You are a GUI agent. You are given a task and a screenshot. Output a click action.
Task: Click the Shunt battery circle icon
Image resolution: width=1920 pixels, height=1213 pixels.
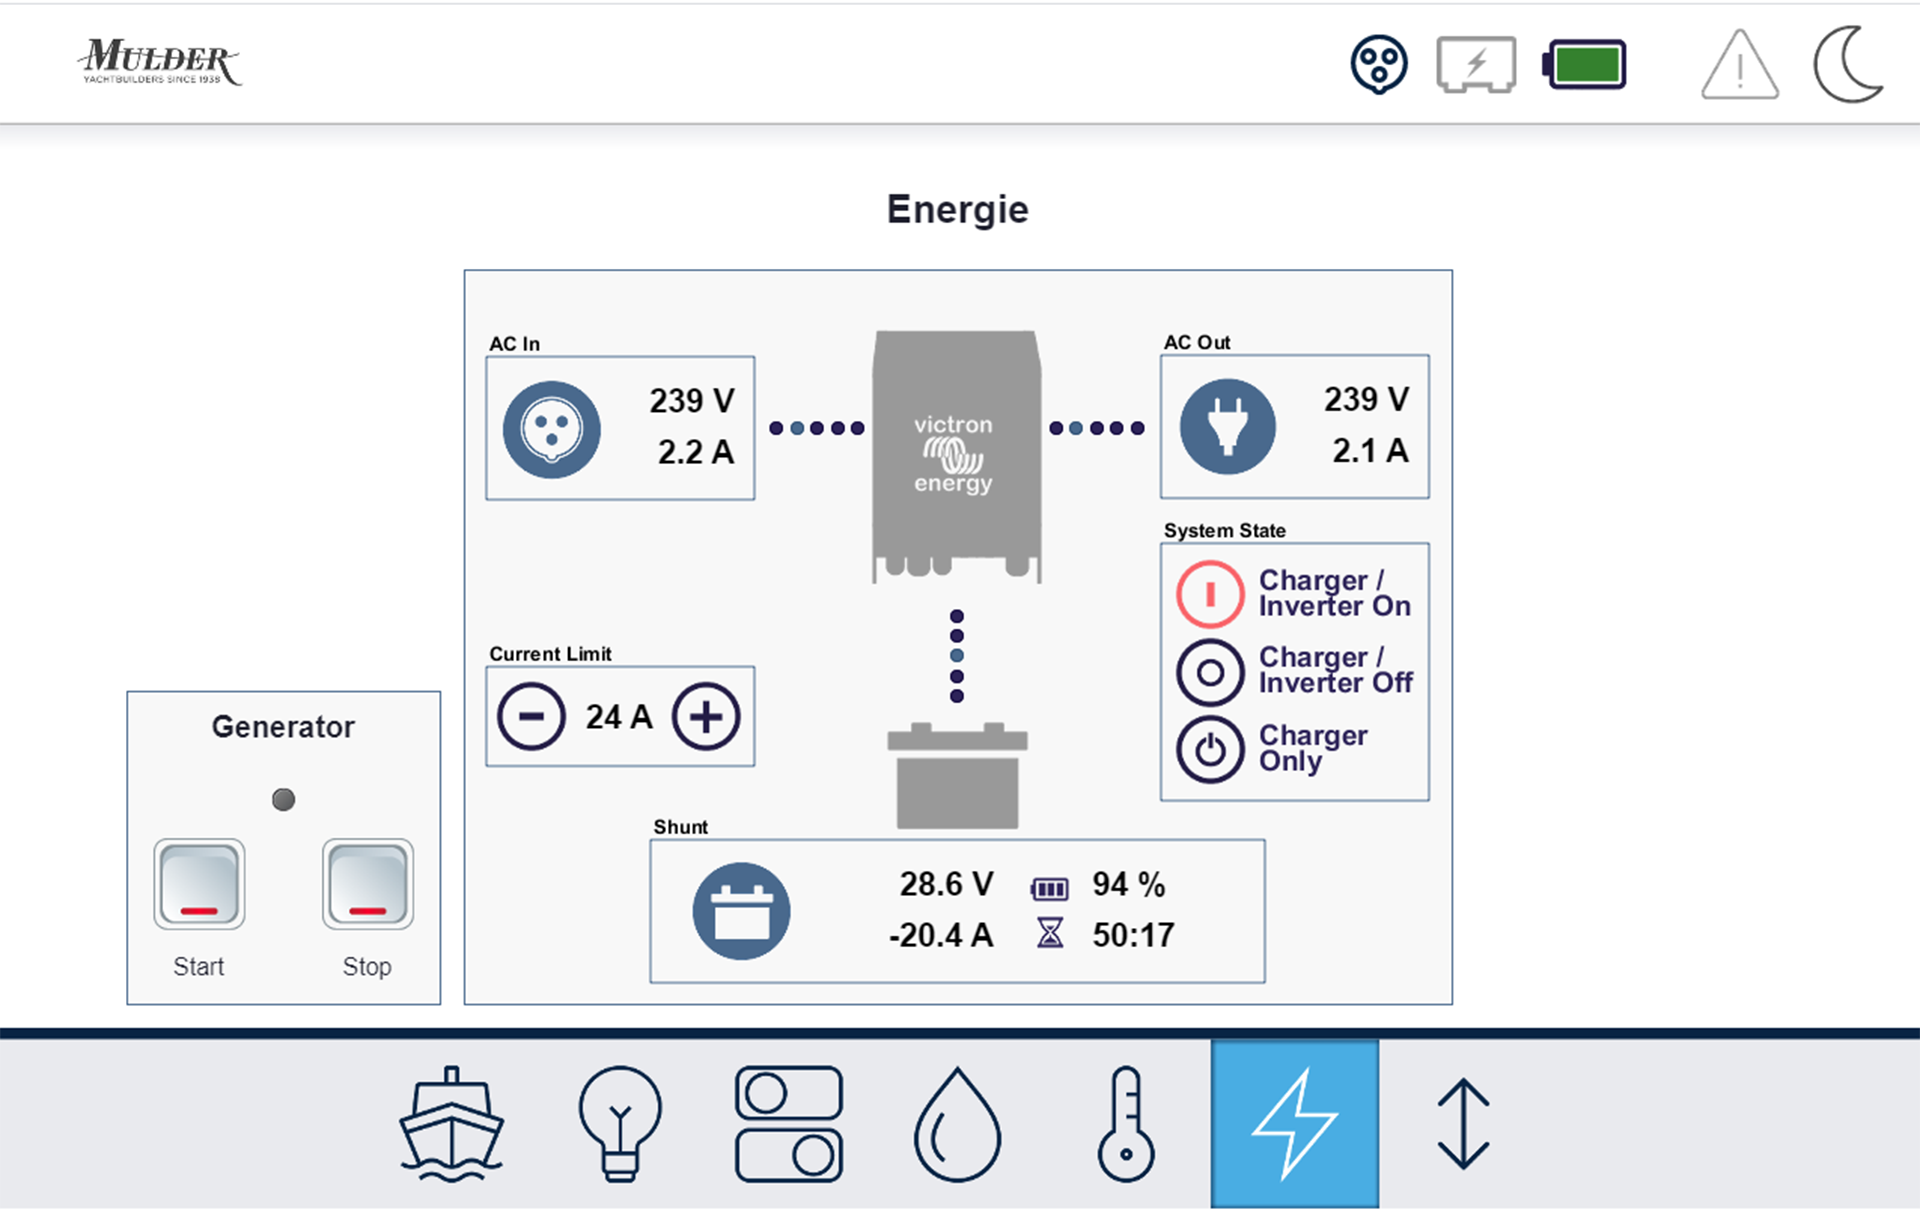coord(741,911)
